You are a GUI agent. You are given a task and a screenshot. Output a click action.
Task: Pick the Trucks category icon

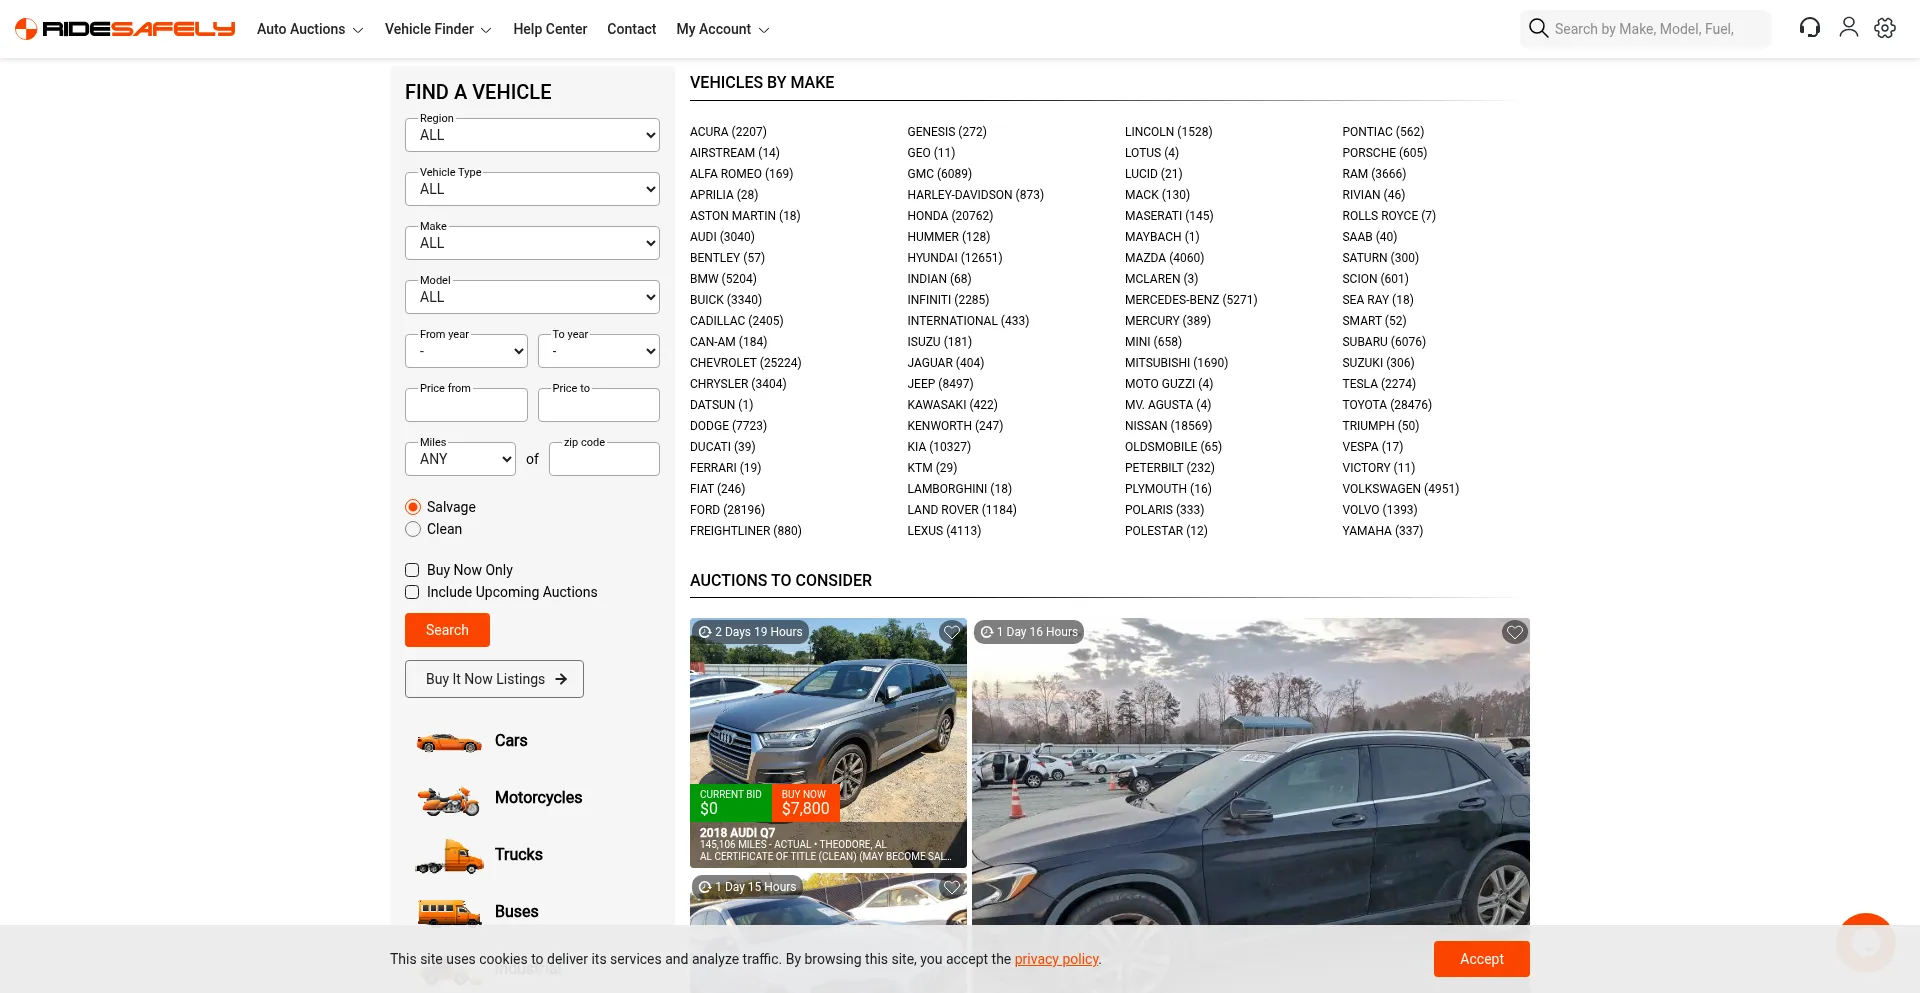[x=449, y=856]
